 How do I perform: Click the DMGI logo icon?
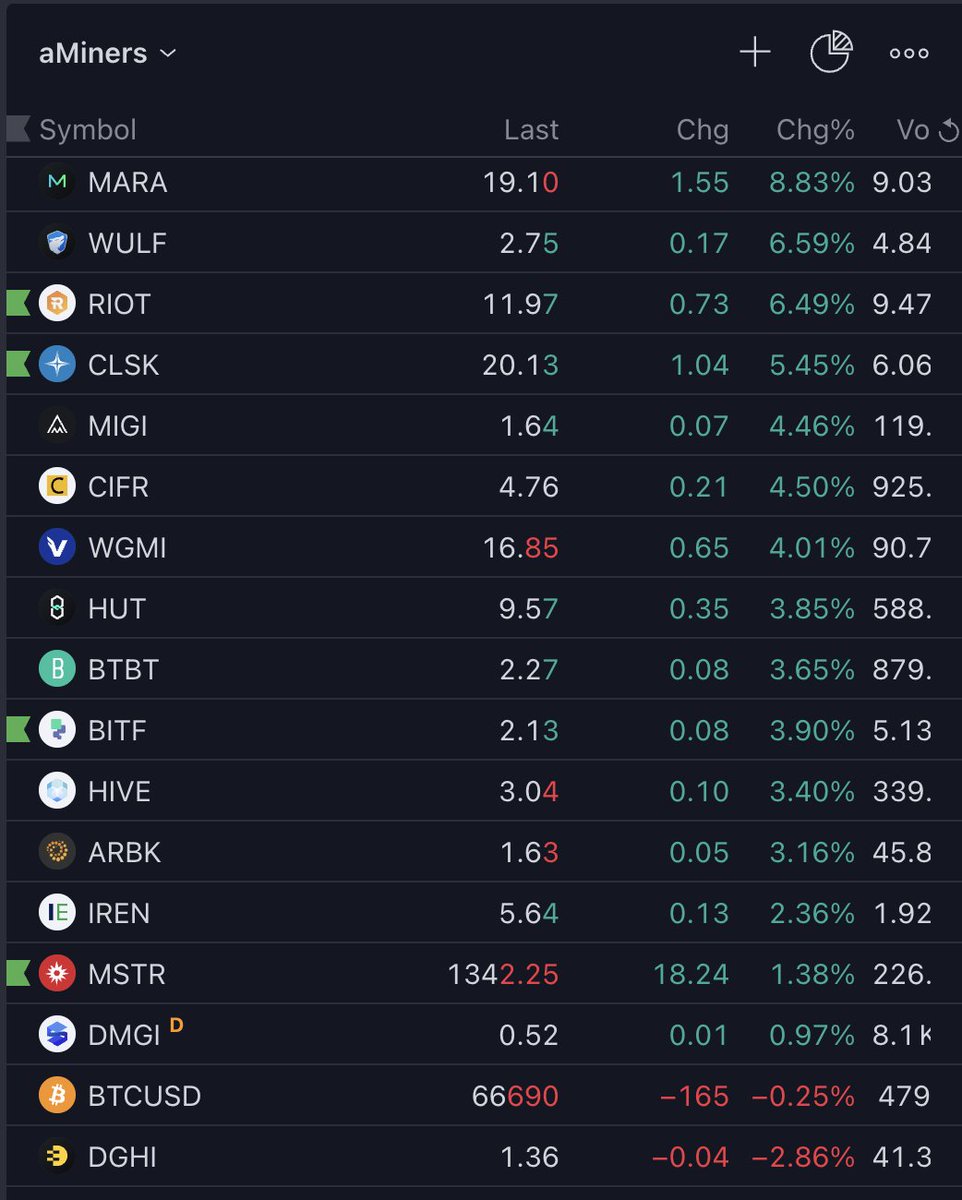(57, 1034)
